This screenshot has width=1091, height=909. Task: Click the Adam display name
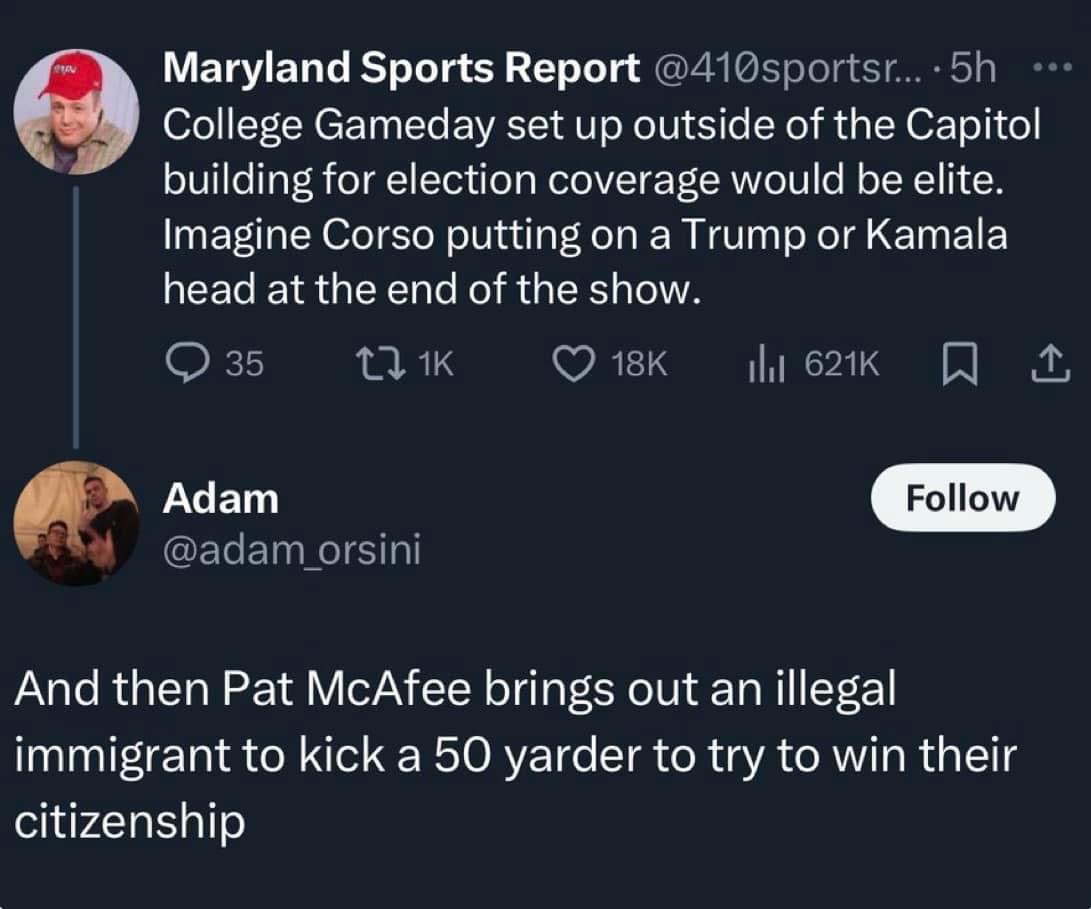point(221,499)
